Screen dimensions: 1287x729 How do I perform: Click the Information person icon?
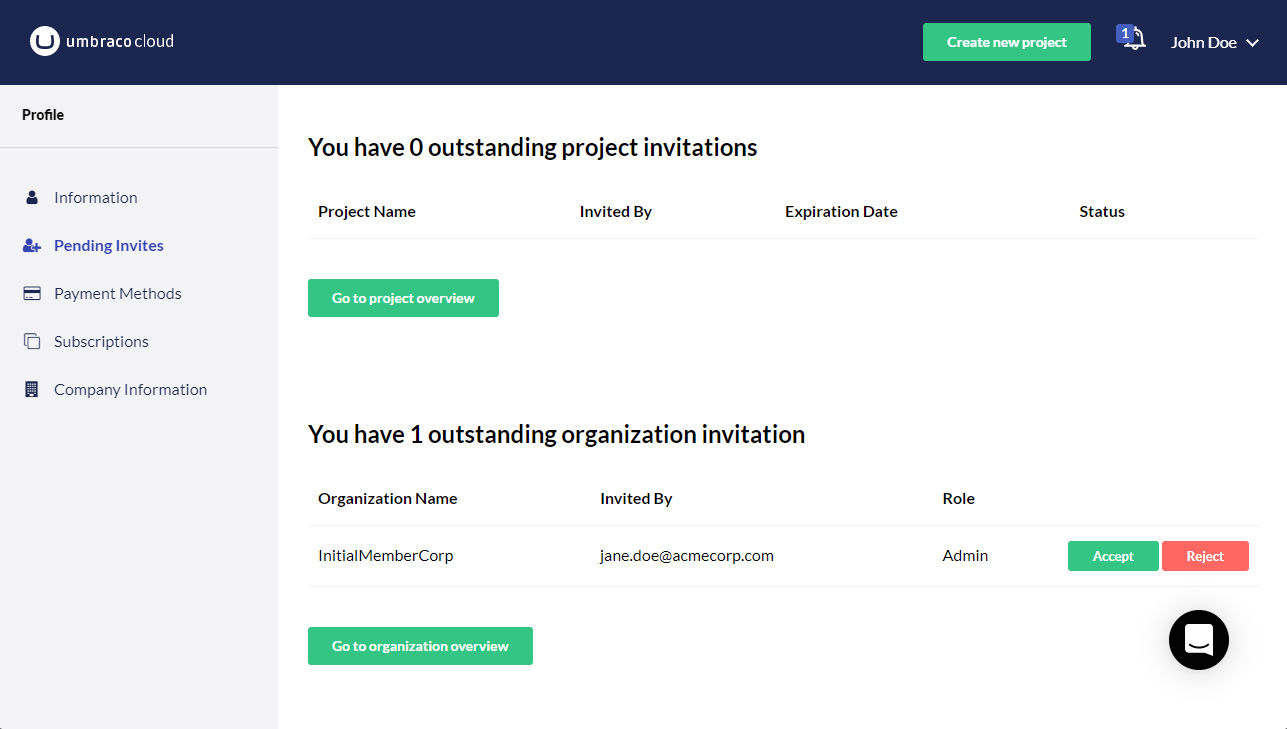point(31,197)
